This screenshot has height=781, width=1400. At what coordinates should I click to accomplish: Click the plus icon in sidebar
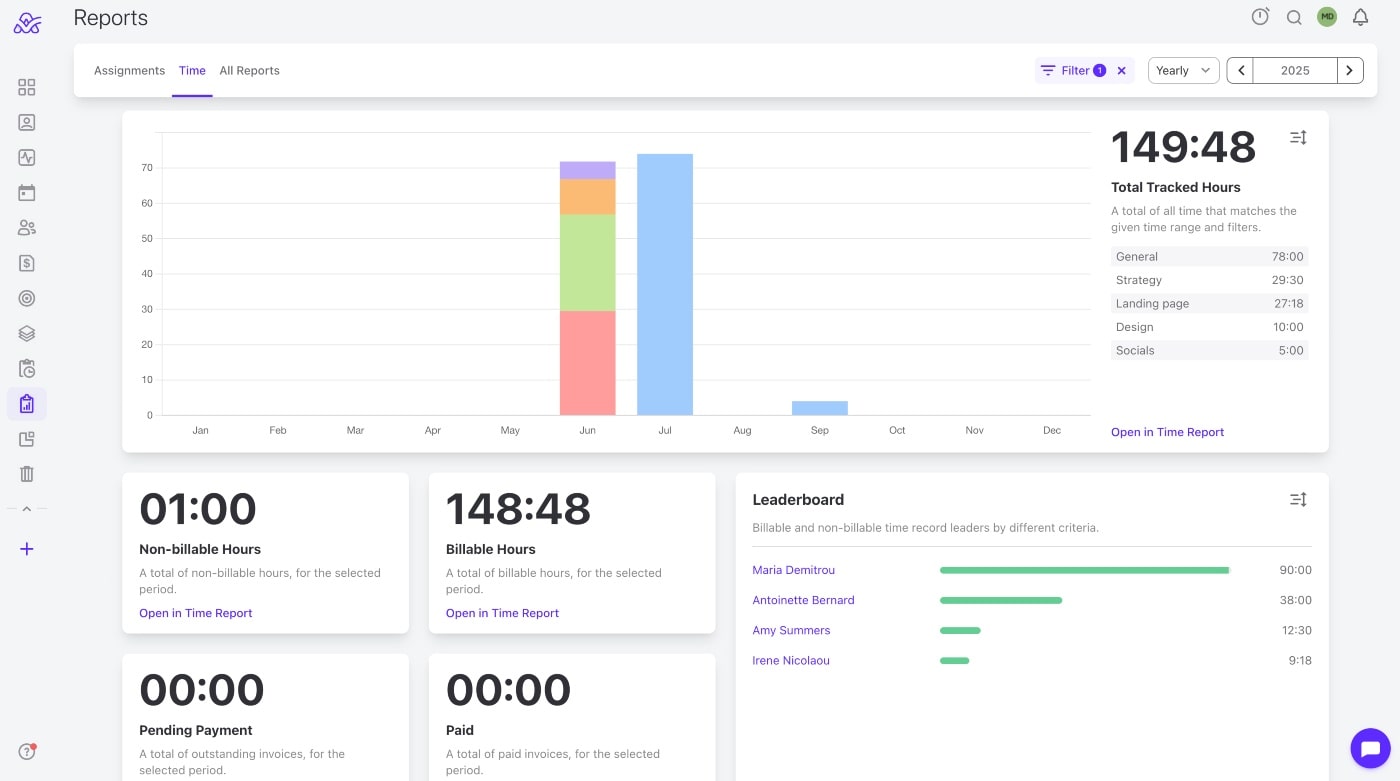(x=27, y=549)
